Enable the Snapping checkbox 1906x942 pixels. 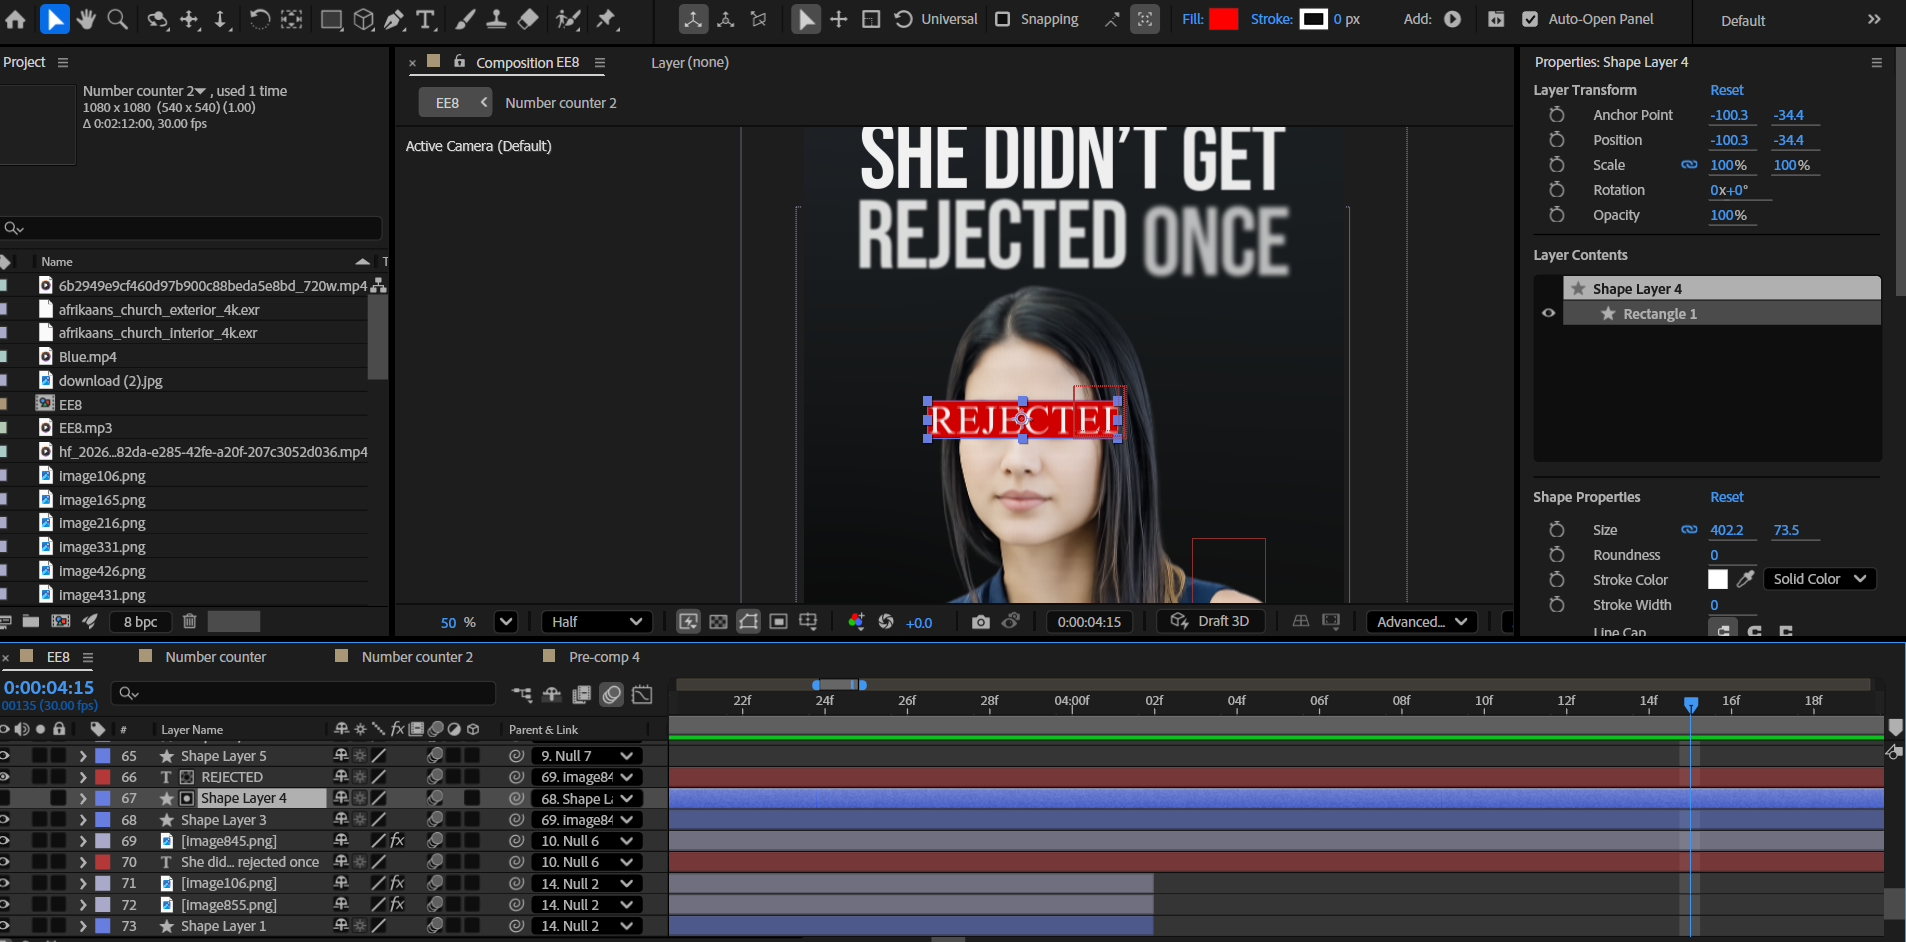[1003, 19]
